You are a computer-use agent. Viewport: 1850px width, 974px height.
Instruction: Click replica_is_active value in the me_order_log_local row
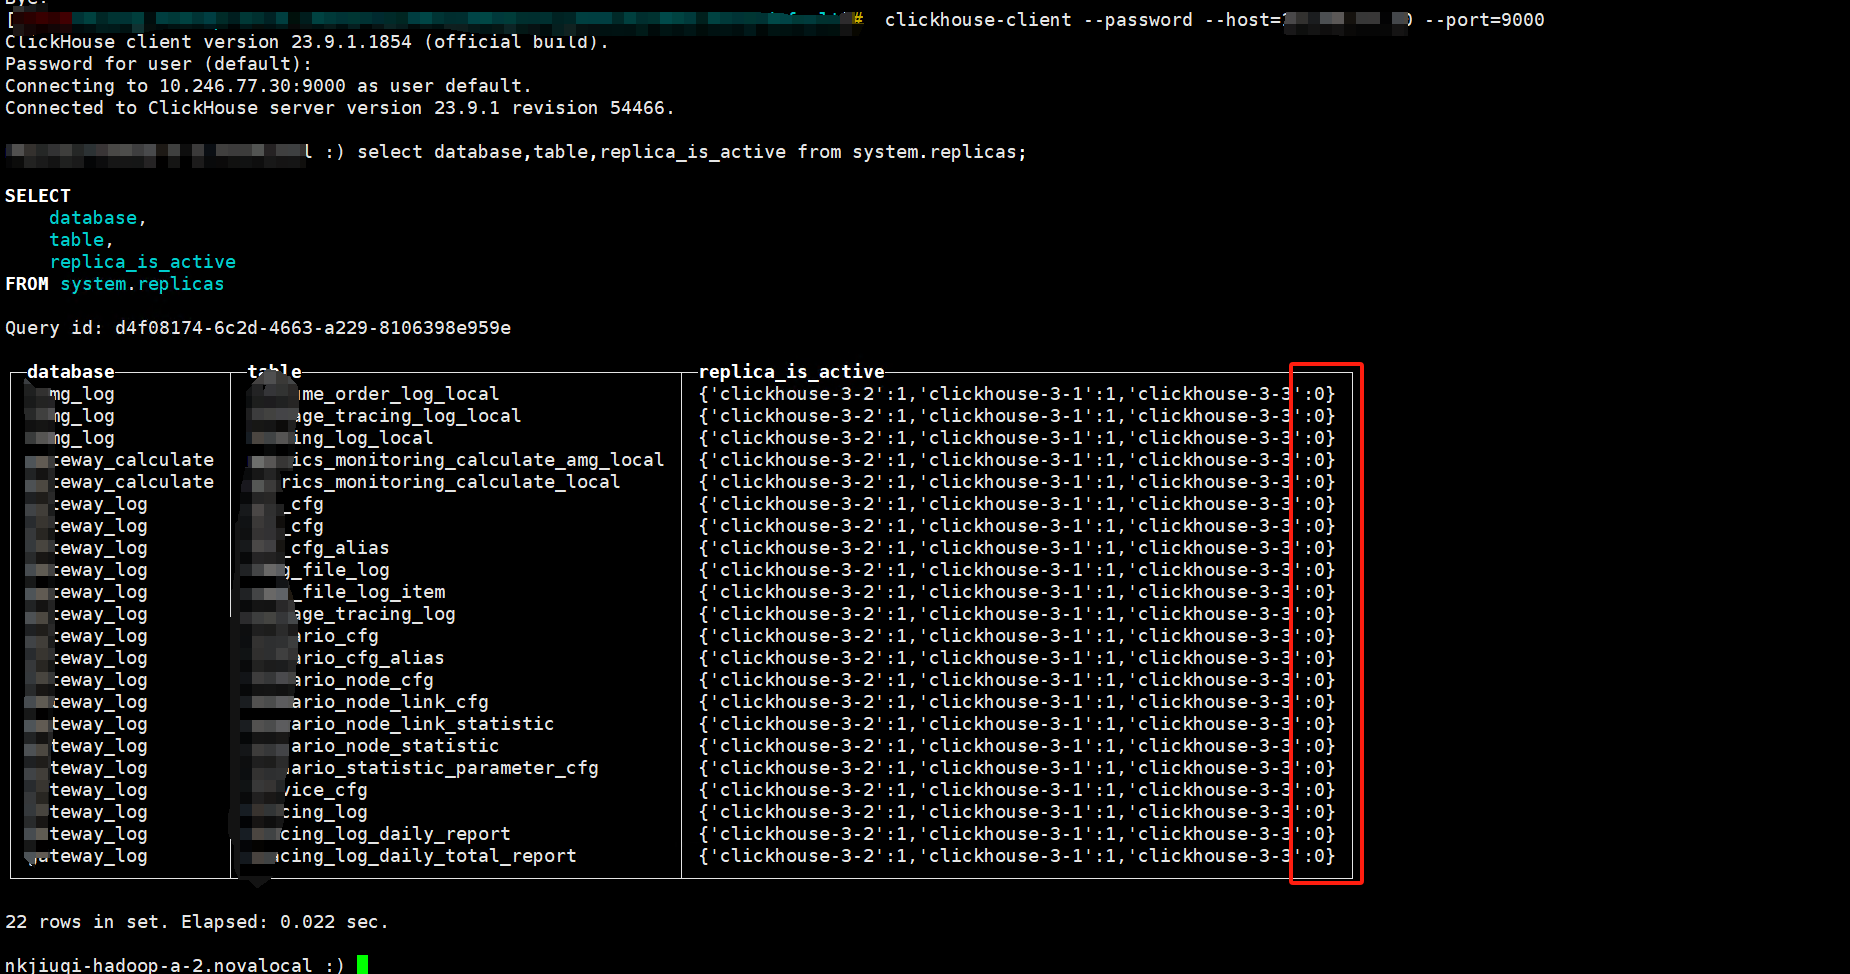pos(1016,394)
